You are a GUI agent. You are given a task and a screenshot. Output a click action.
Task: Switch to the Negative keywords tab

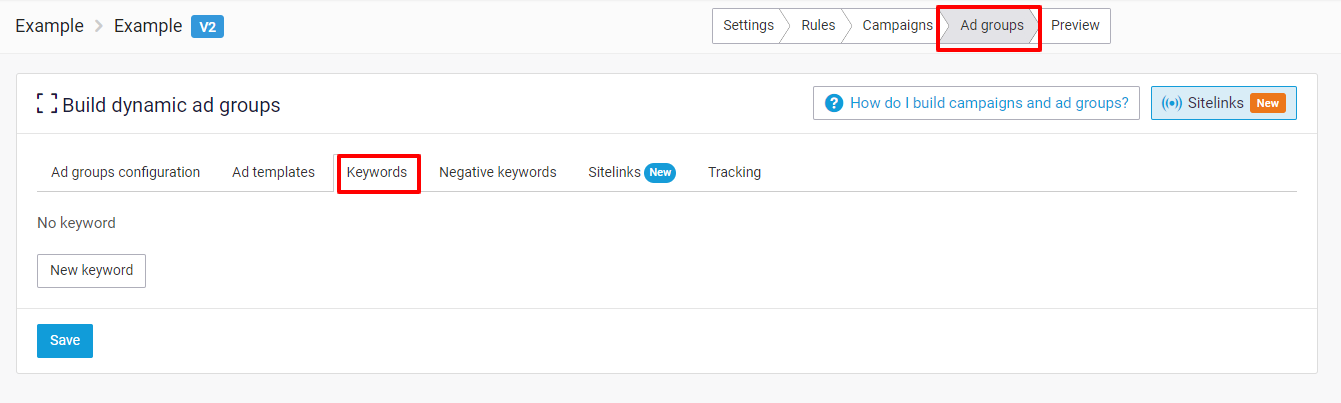pos(497,172)
